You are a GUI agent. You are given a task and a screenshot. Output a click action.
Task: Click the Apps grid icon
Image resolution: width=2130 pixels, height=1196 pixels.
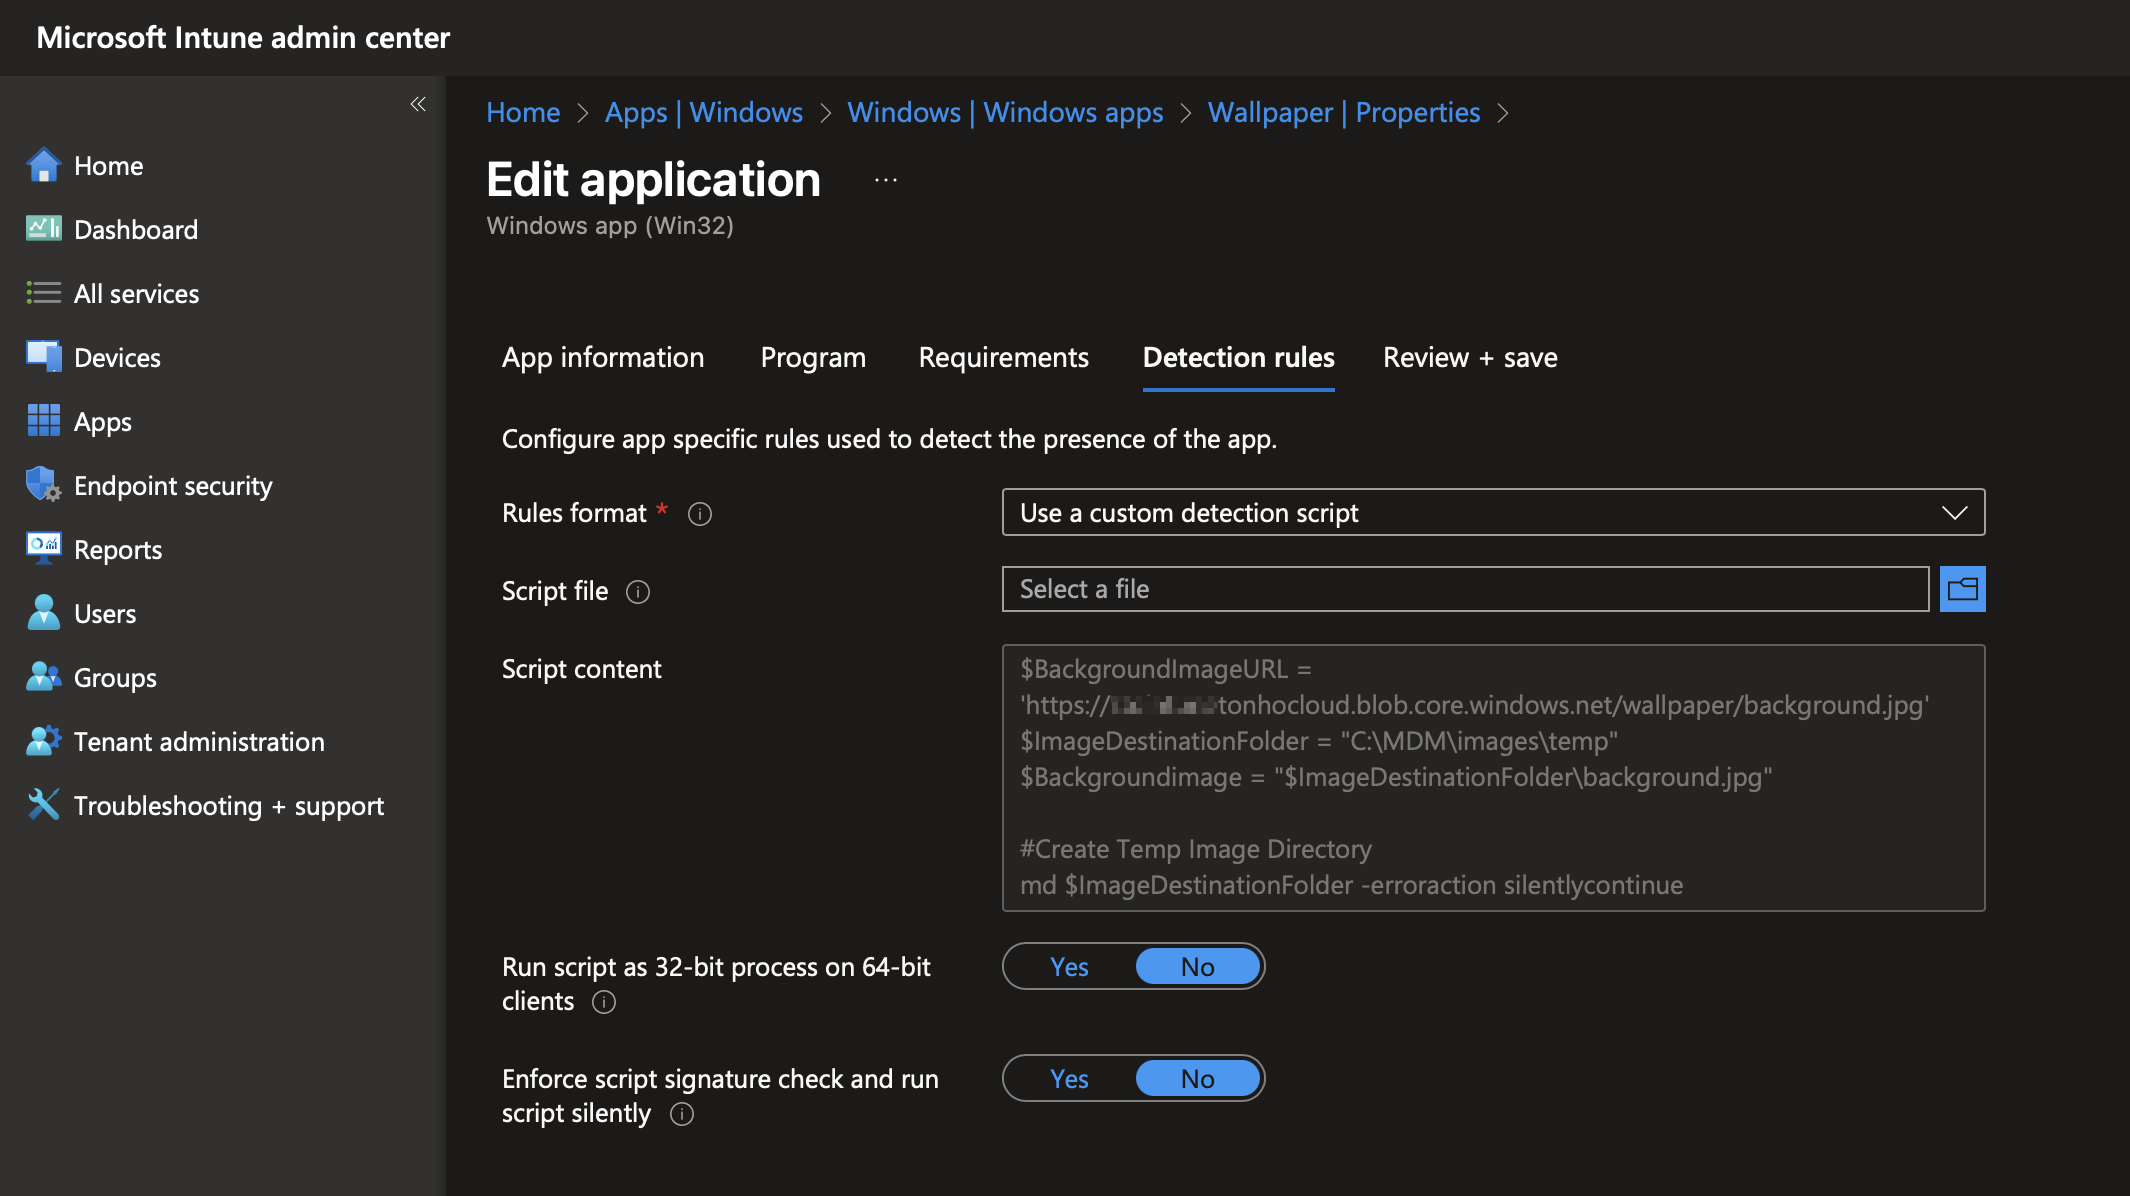pos(43,421)
